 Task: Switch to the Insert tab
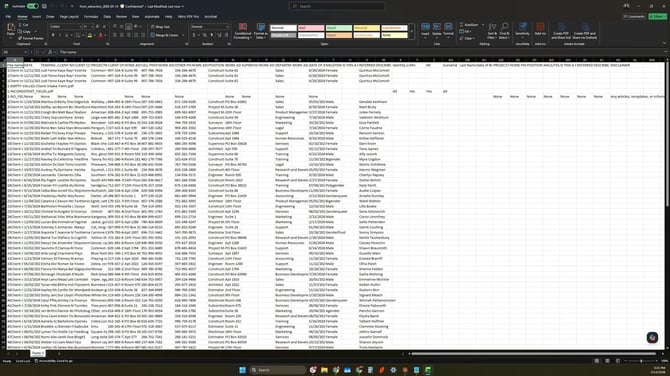(x=37, y=17)
